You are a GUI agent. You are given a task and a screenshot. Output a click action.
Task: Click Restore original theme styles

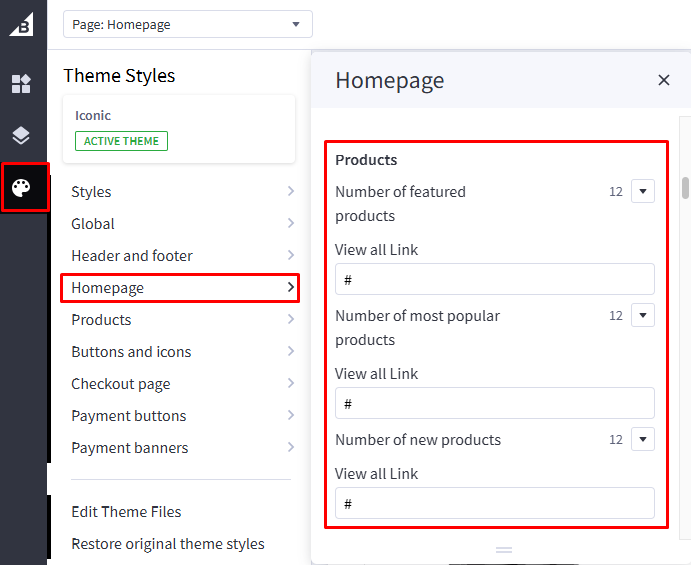pyautogui.click(x=168, y=544)
